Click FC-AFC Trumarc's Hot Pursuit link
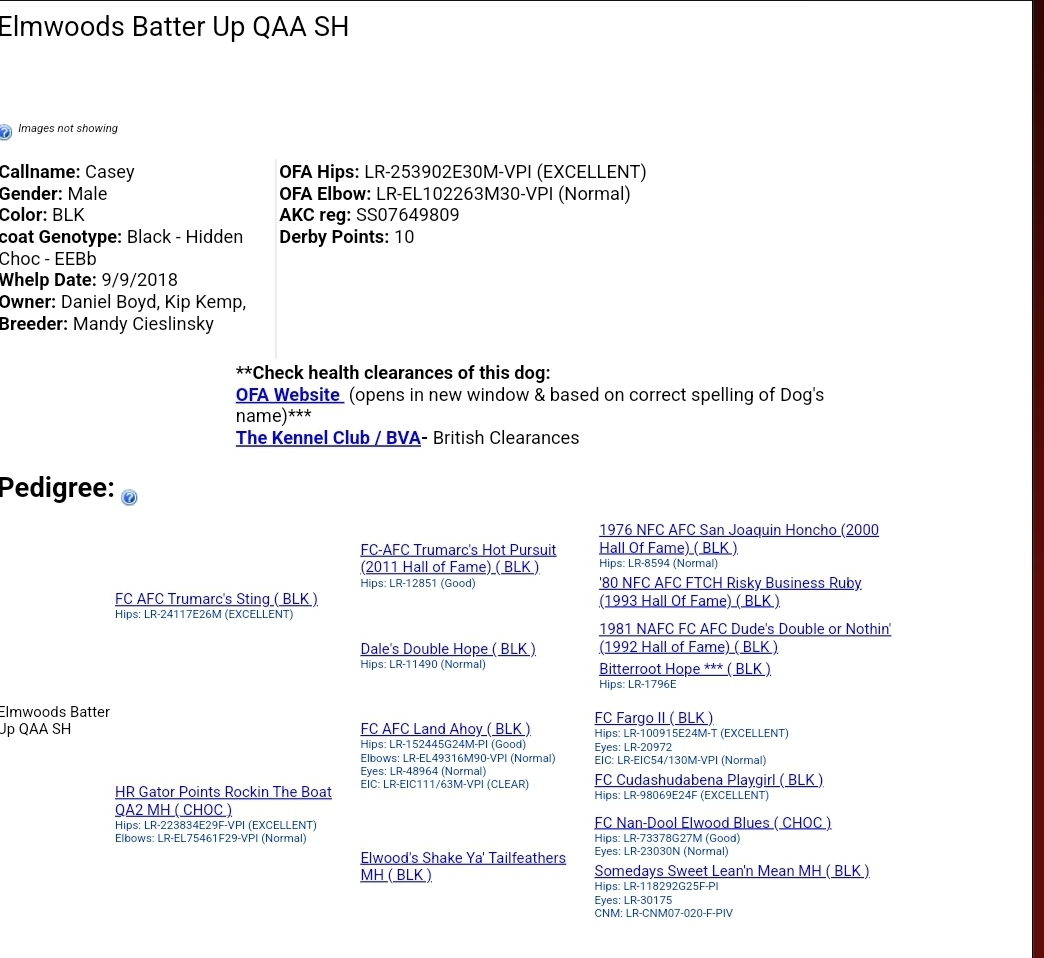Screen dimensions: 1044x958 458,550
